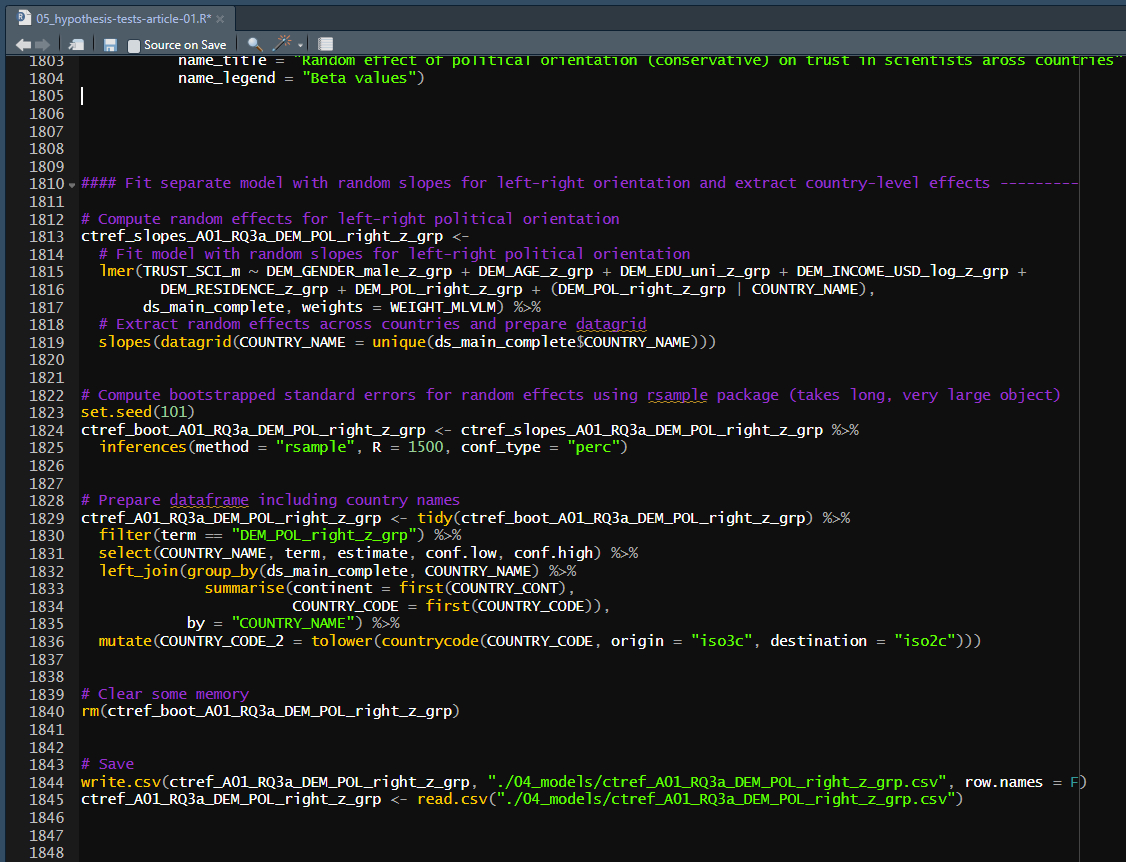The height and width of the screenshot is (862, 1126).
Task: Go forward to next source location
Action: tap(42, 44)
